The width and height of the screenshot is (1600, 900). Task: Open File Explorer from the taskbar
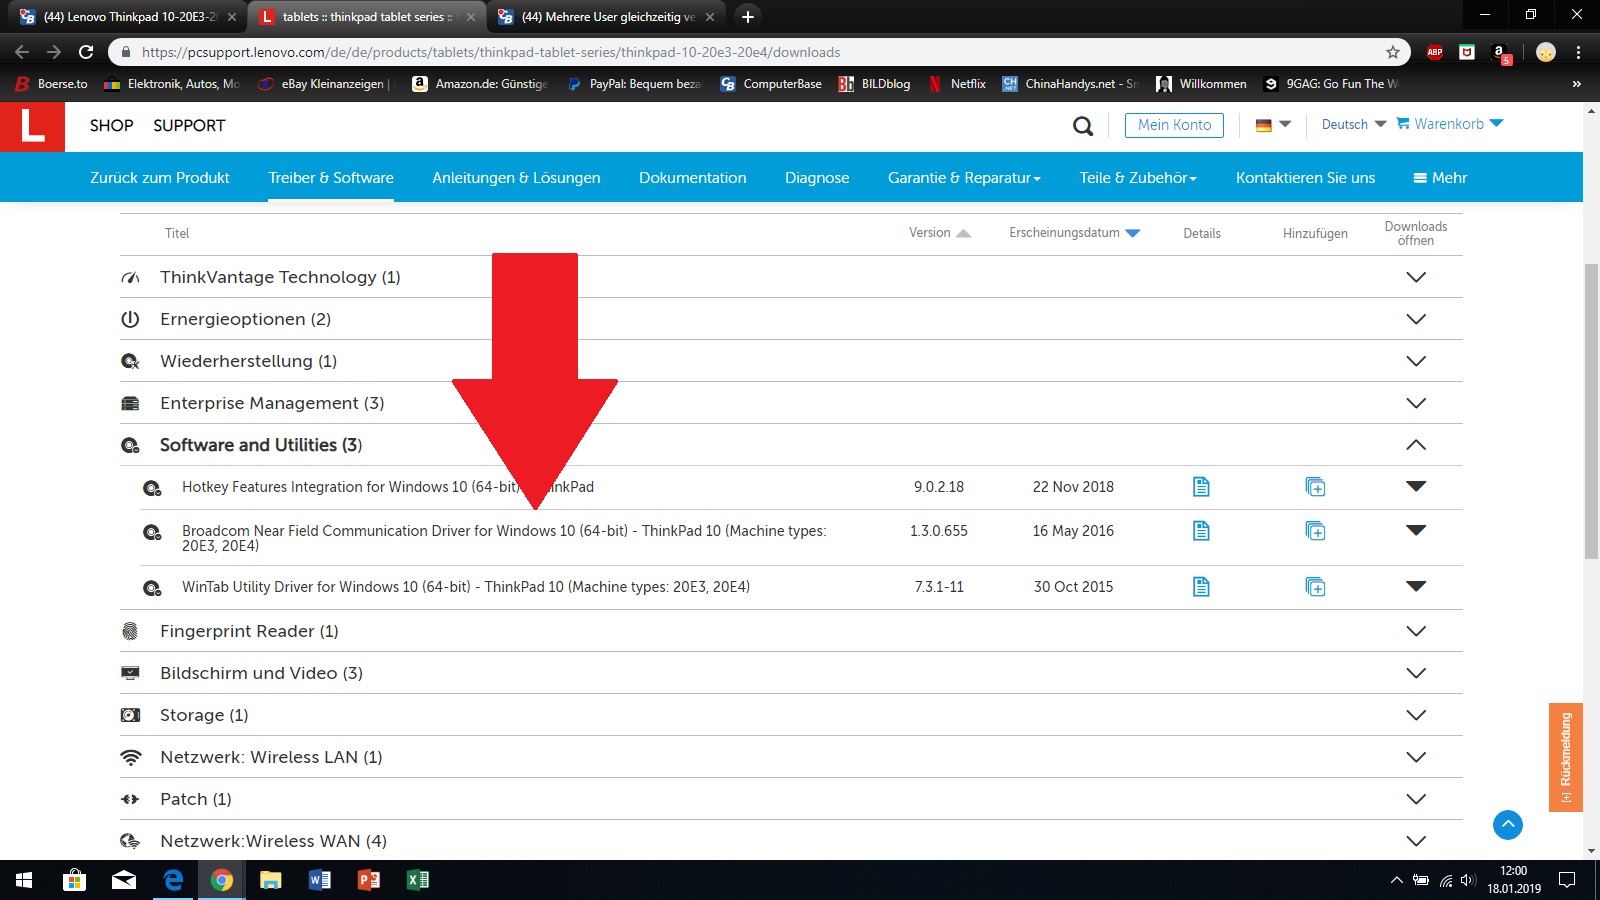click(x=271, y=880)
